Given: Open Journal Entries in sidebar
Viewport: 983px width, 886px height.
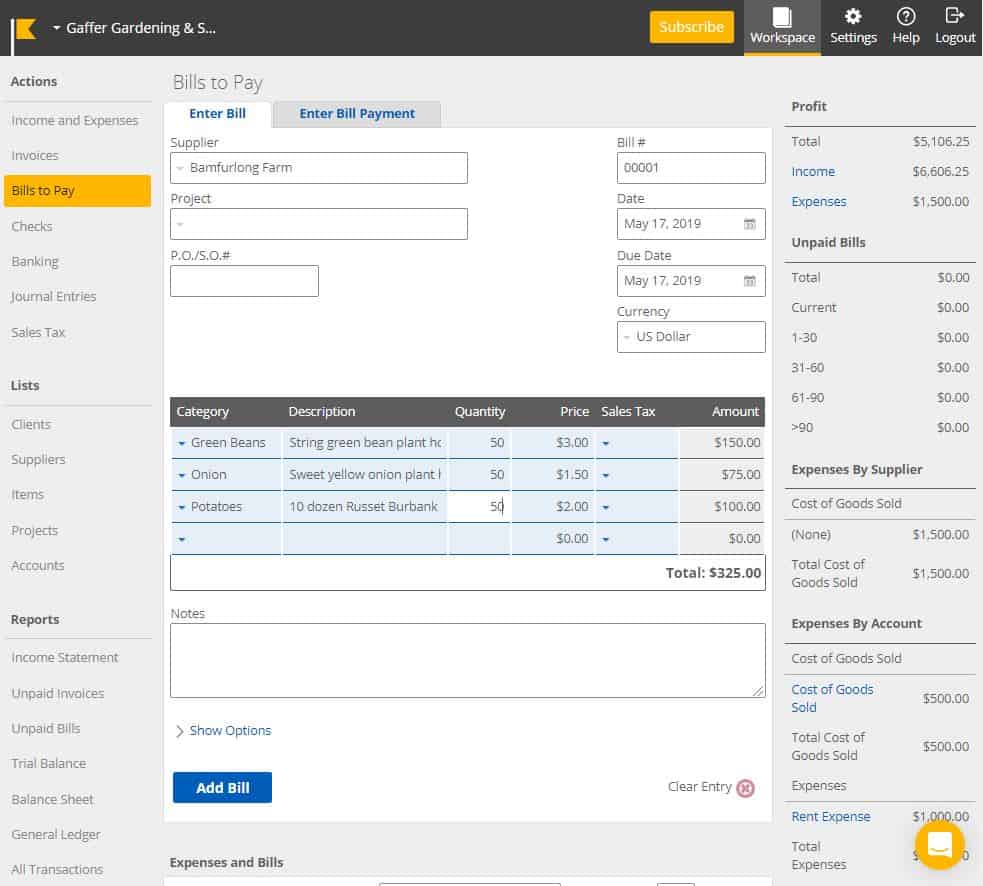Looking at the screenshot, I should pyautogui.click(x=53, y=297).
